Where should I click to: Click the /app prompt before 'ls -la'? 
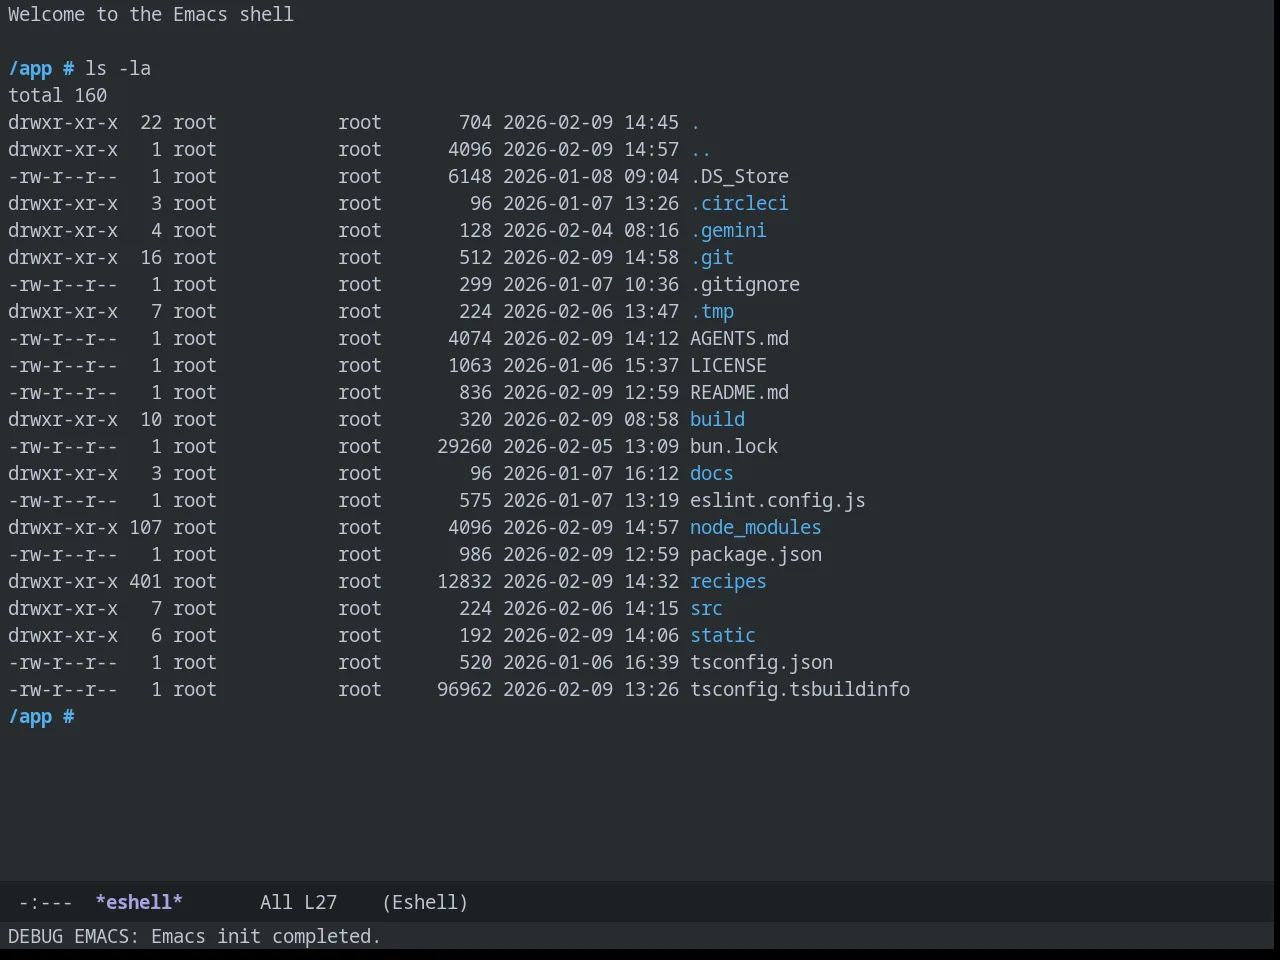click(30, 68)
